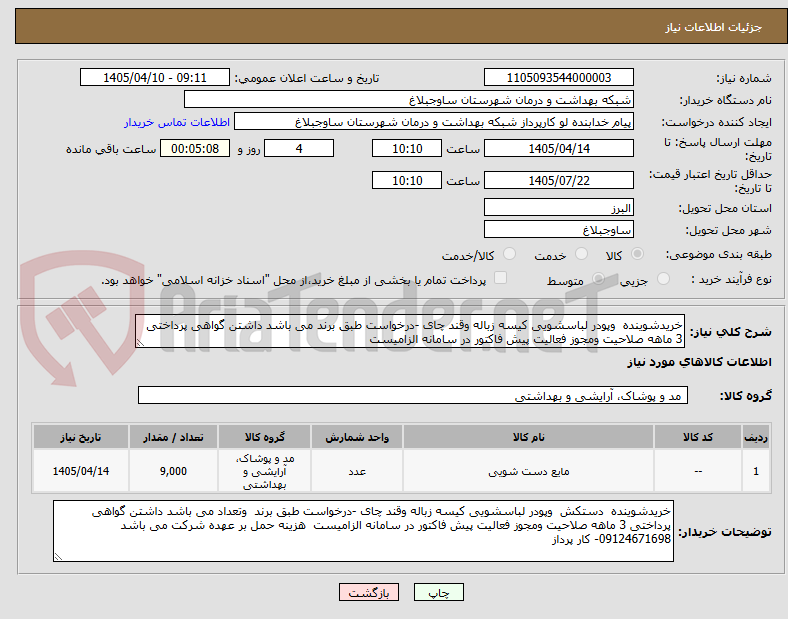
Task: Click the ردیف column header
Action: click(x=756, y=437)
